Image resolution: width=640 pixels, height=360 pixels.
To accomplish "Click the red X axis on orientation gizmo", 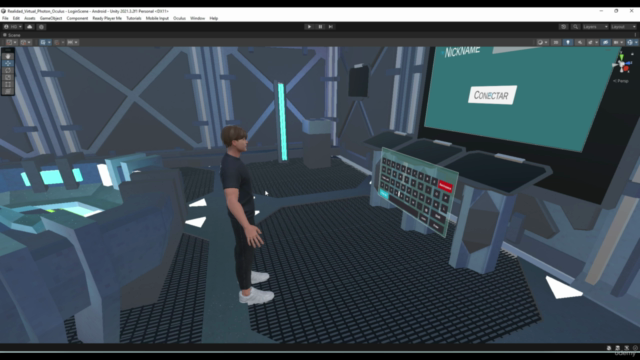I will [x=627, y=69].
